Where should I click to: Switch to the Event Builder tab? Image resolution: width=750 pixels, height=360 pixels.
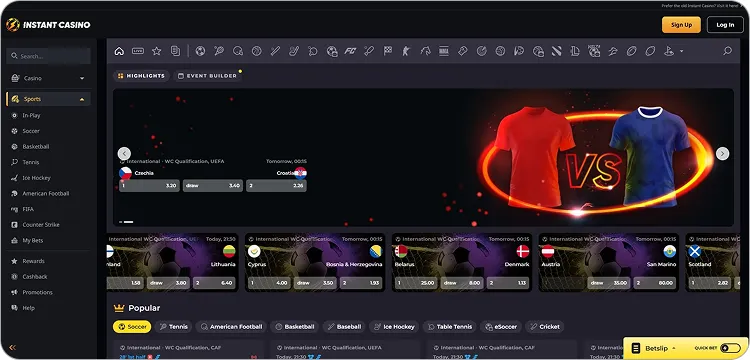click(207, 76)
